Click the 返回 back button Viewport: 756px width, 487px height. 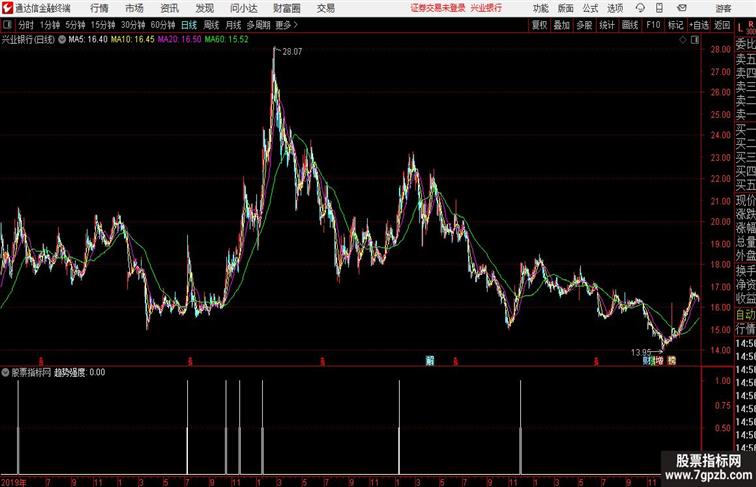tap(722, 25)
